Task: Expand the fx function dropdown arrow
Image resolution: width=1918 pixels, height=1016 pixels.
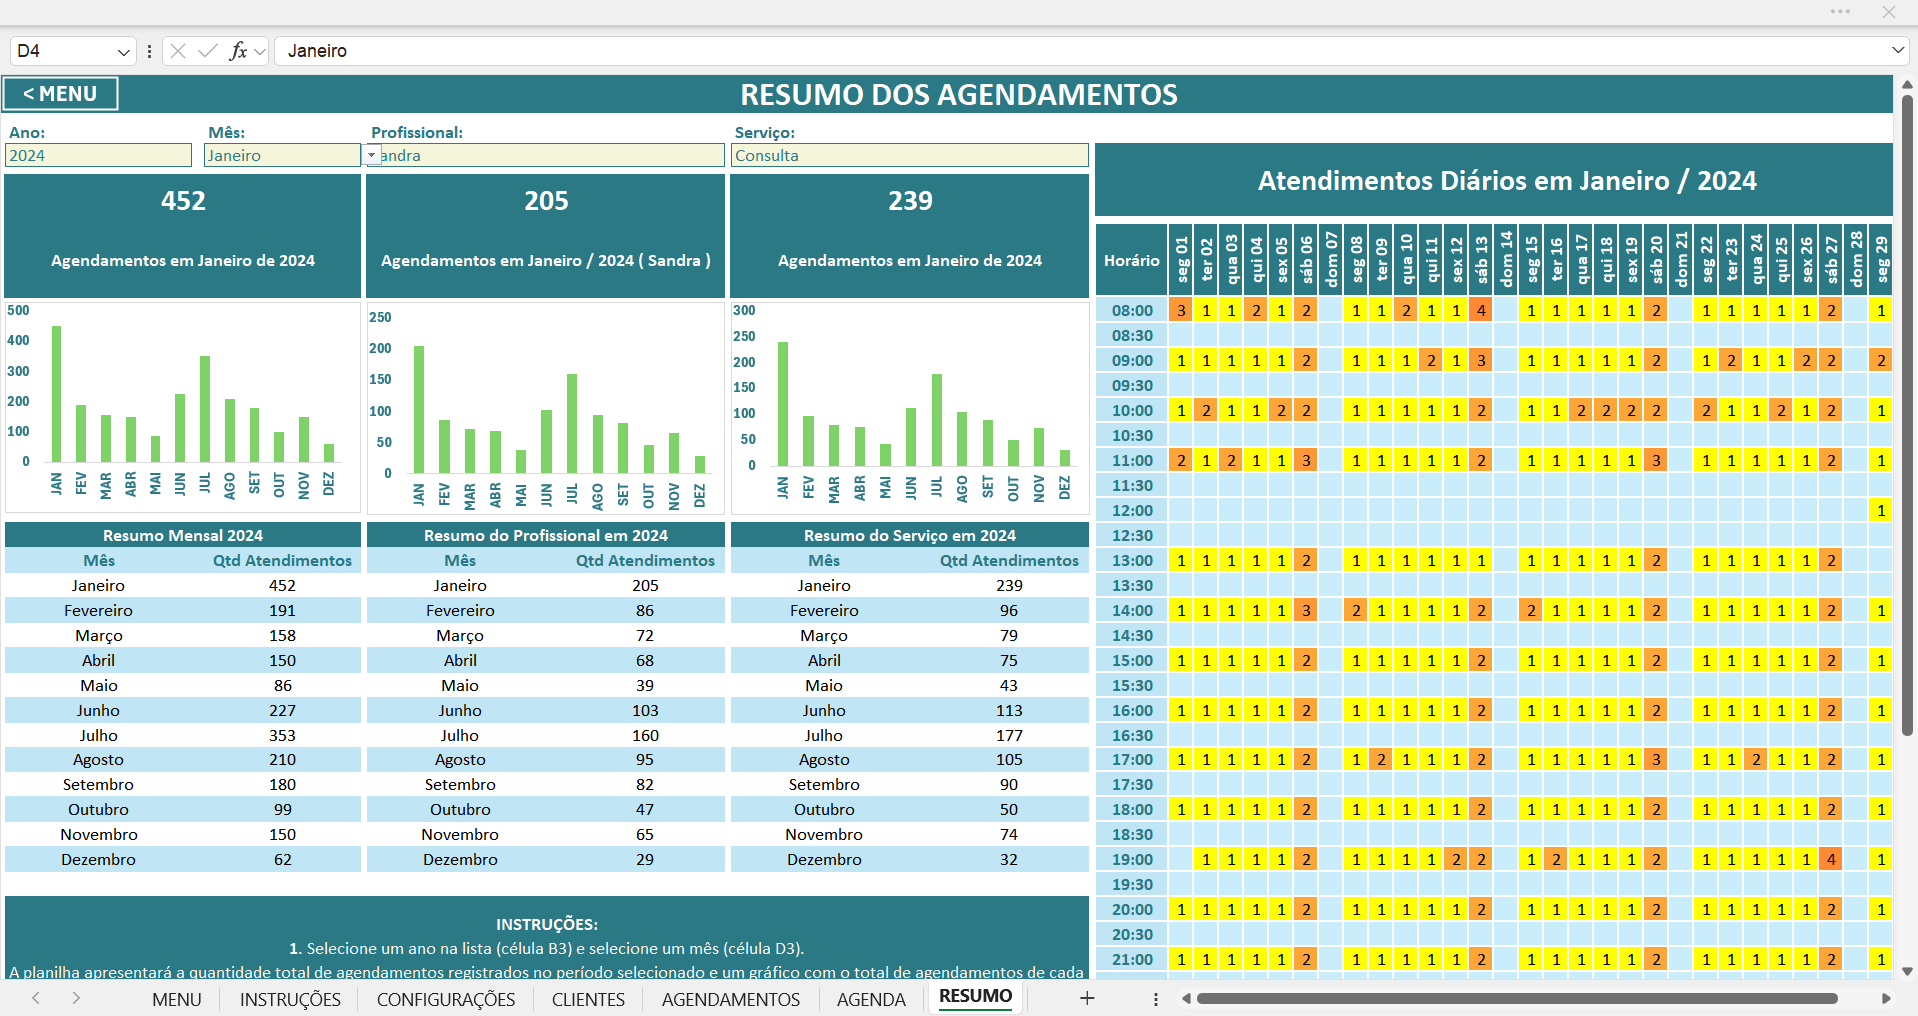Action: point(260,51)
